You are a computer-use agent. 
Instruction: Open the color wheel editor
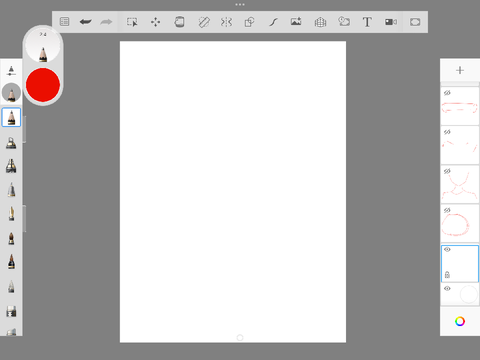click(460, 321)
